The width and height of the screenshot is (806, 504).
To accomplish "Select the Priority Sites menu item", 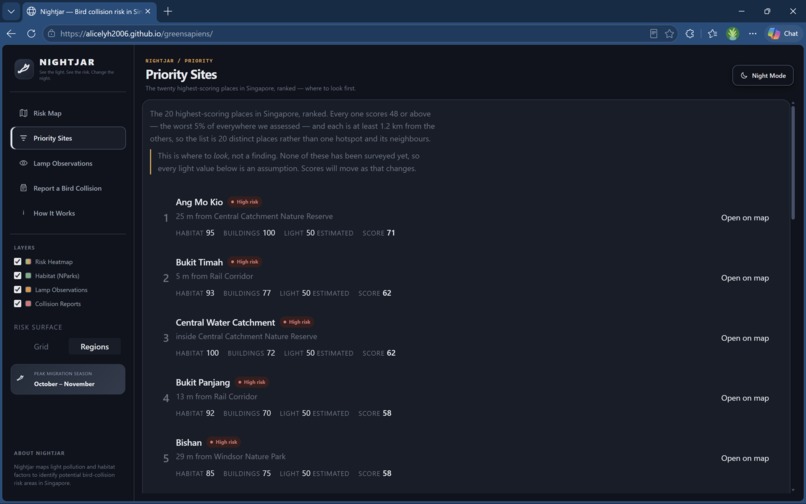I will 68,138.
